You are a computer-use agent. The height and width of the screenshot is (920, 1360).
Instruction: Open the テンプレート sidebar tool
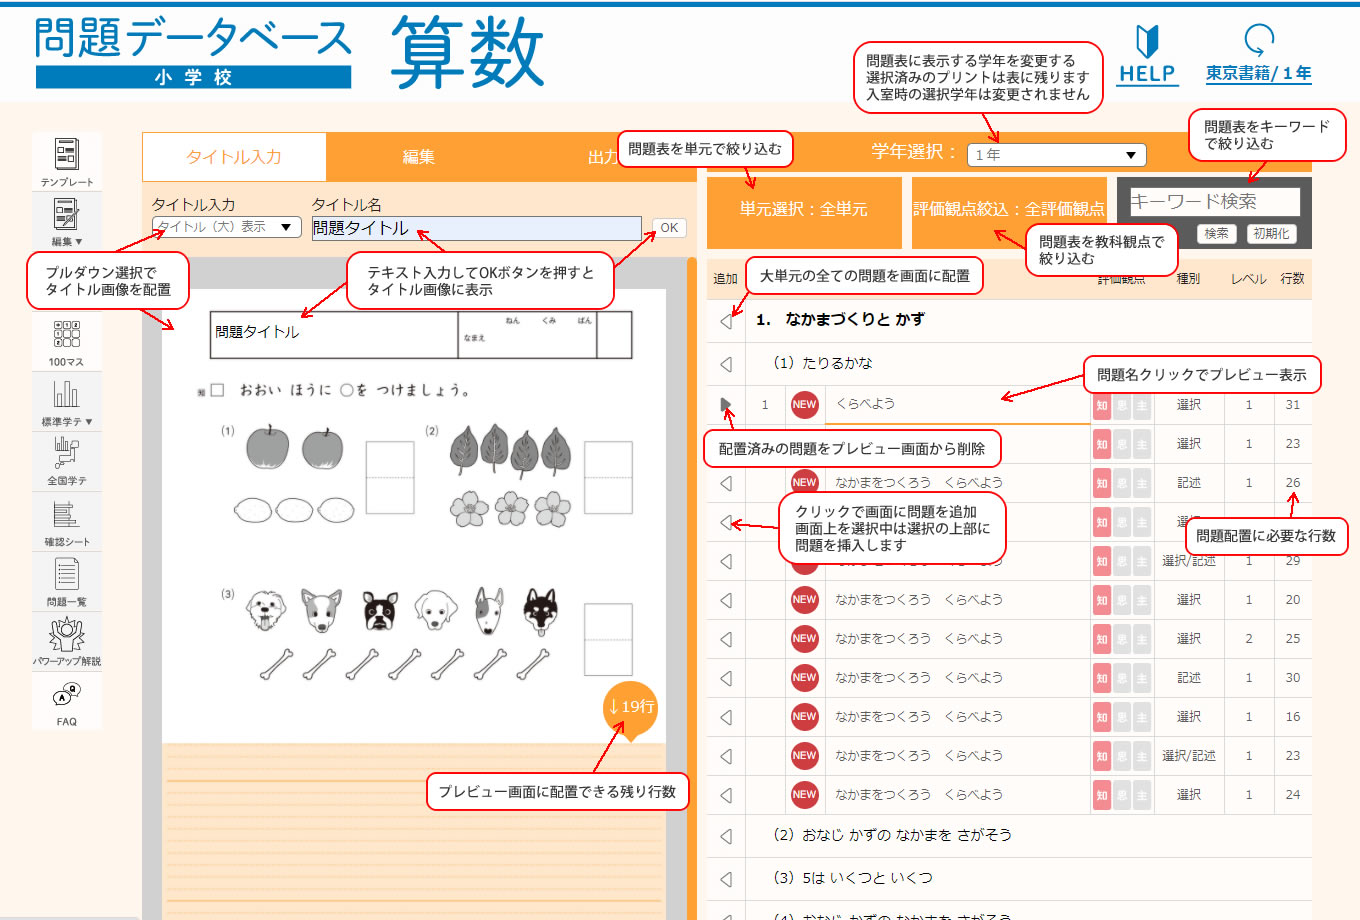pyautogui.click(x=67, y=161)
